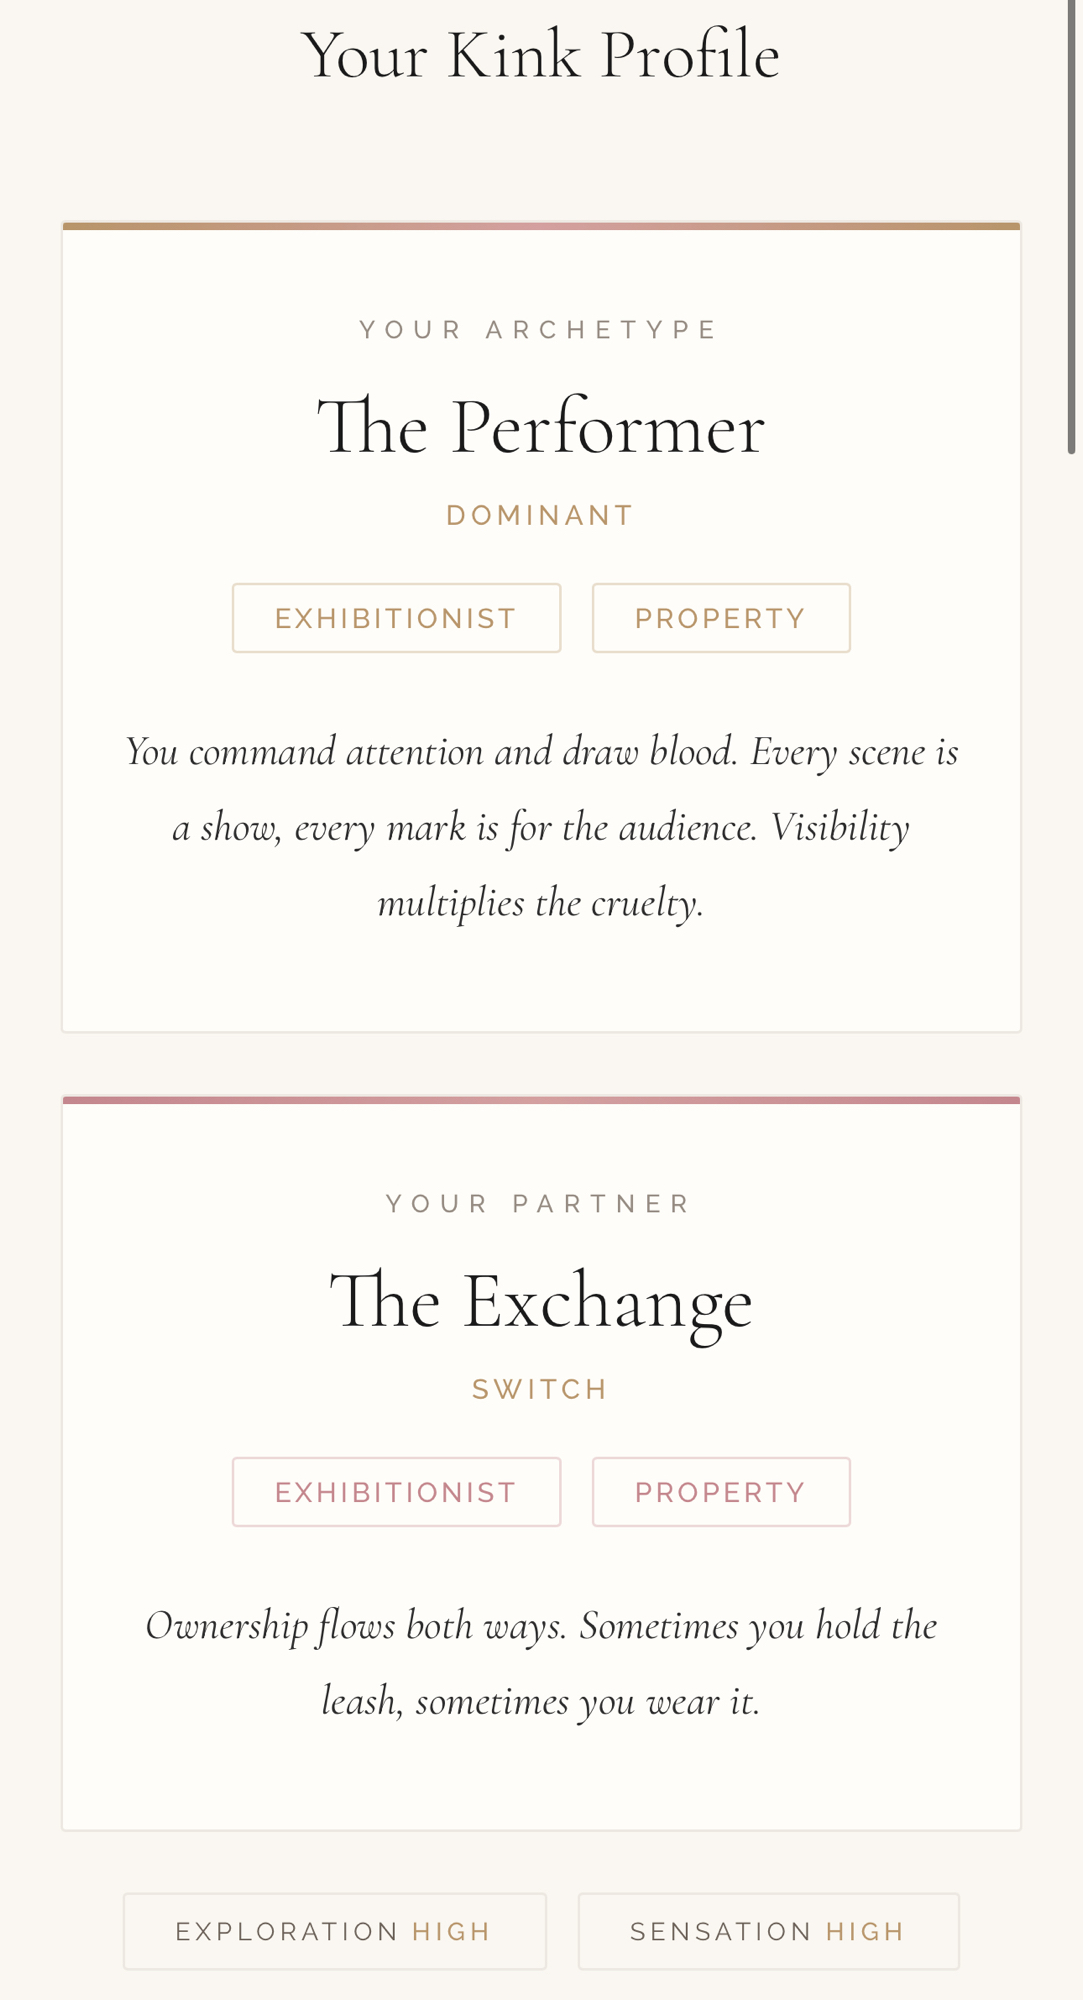The width and height of the screenshot is (1083, 2000).
Task: Click the DOMINANT role label
Action: coord(541,515)
